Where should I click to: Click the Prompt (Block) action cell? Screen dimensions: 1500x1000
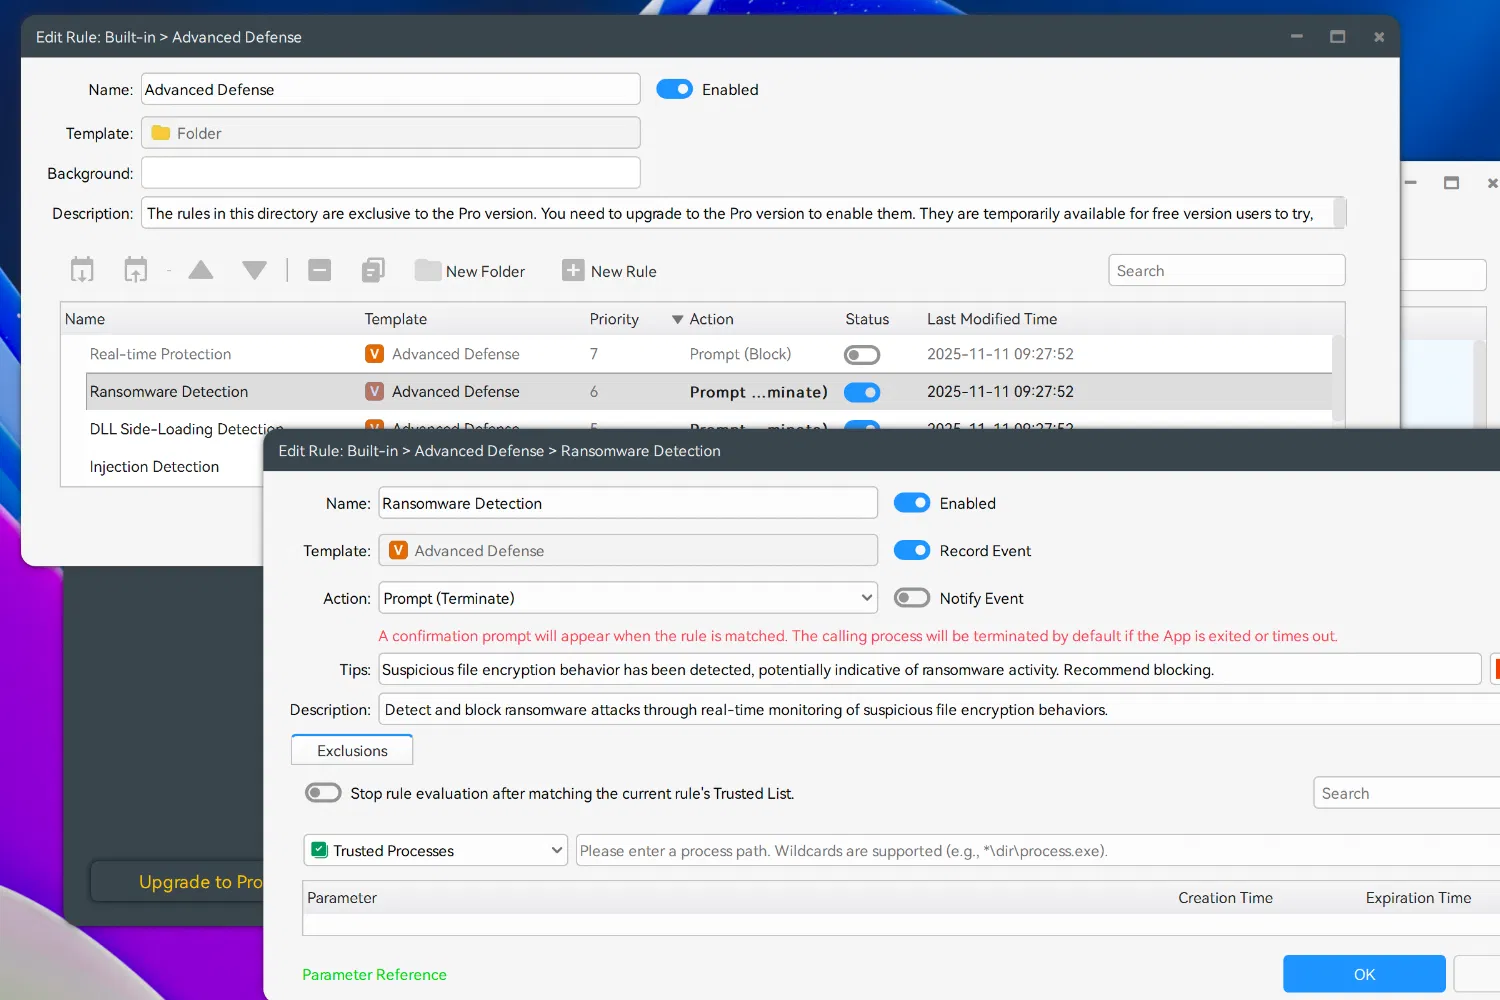[x=740, y=354]
